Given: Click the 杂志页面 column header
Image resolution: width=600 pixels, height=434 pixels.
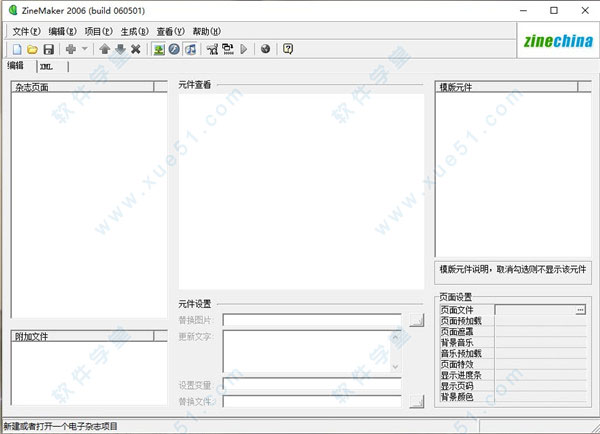Looking at the screenshot, I should (82, 87).
